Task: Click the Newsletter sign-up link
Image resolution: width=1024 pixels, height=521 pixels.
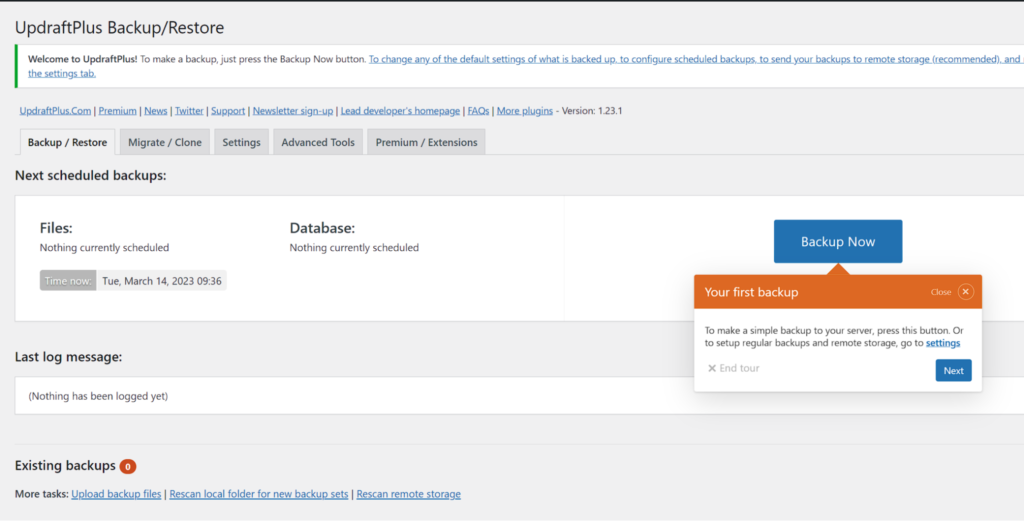Action: coord(291,111)
